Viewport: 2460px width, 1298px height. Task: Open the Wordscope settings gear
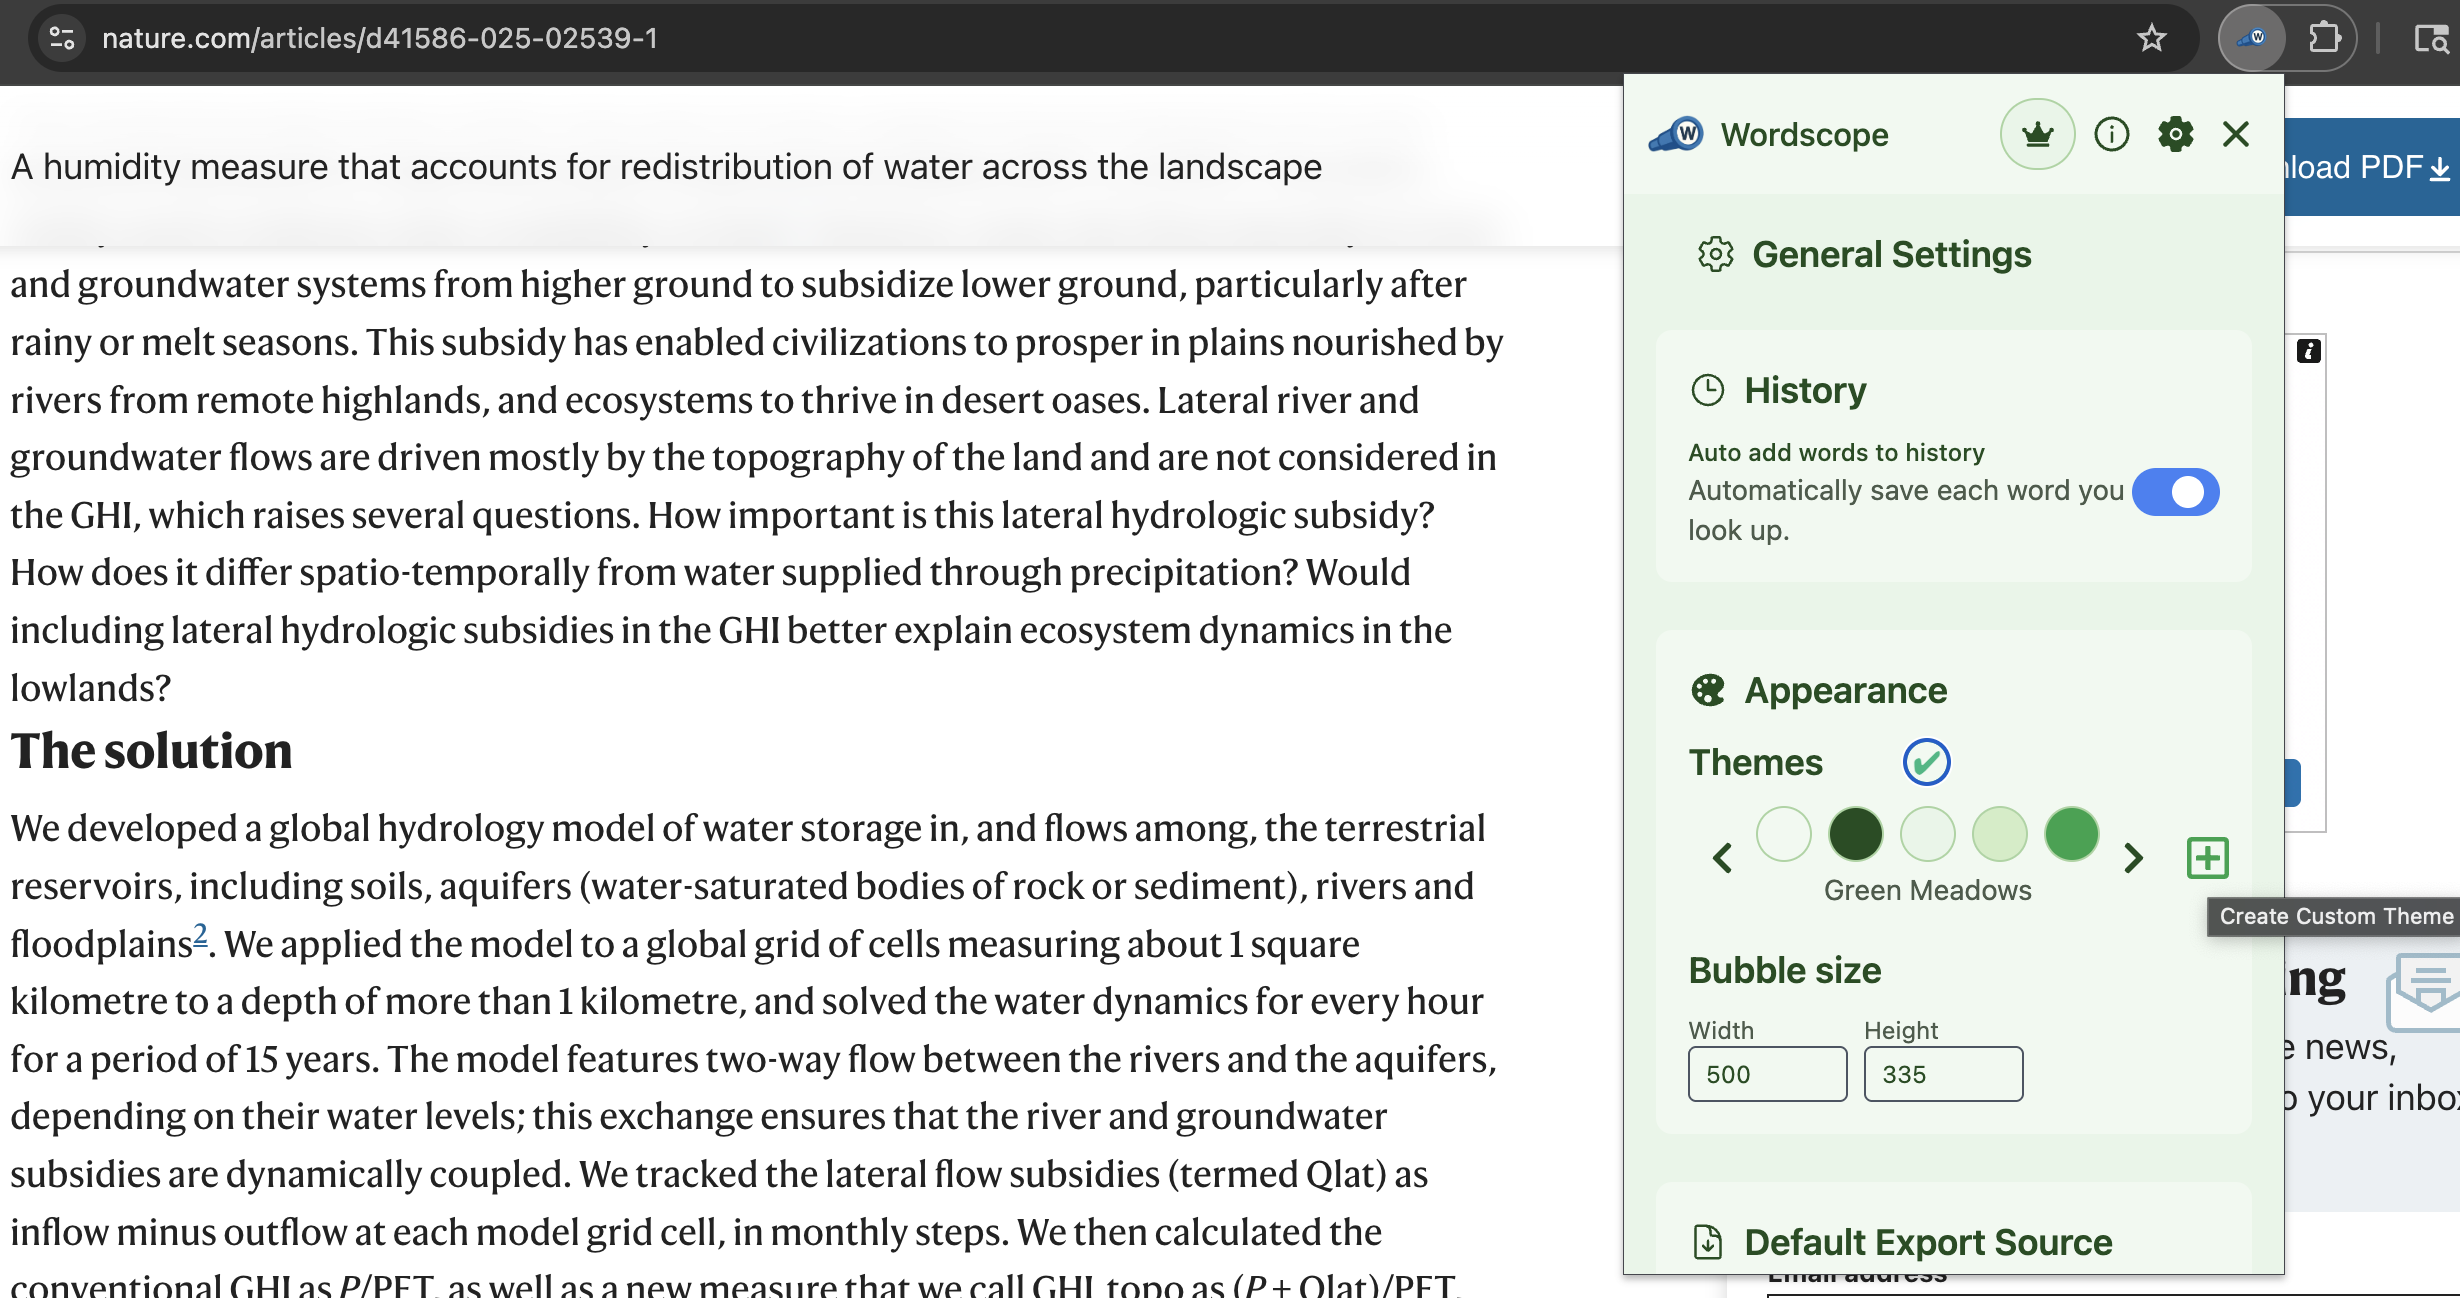coord(2175,134)
